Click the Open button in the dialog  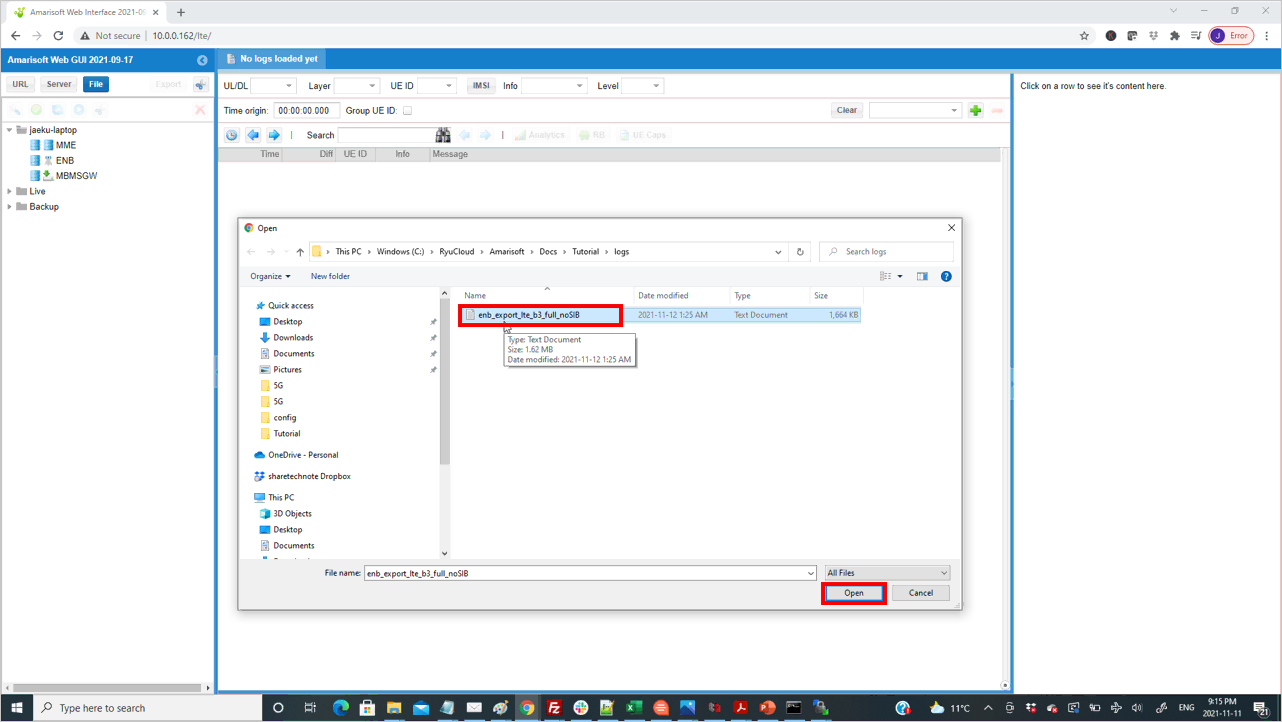pos(854,593)
